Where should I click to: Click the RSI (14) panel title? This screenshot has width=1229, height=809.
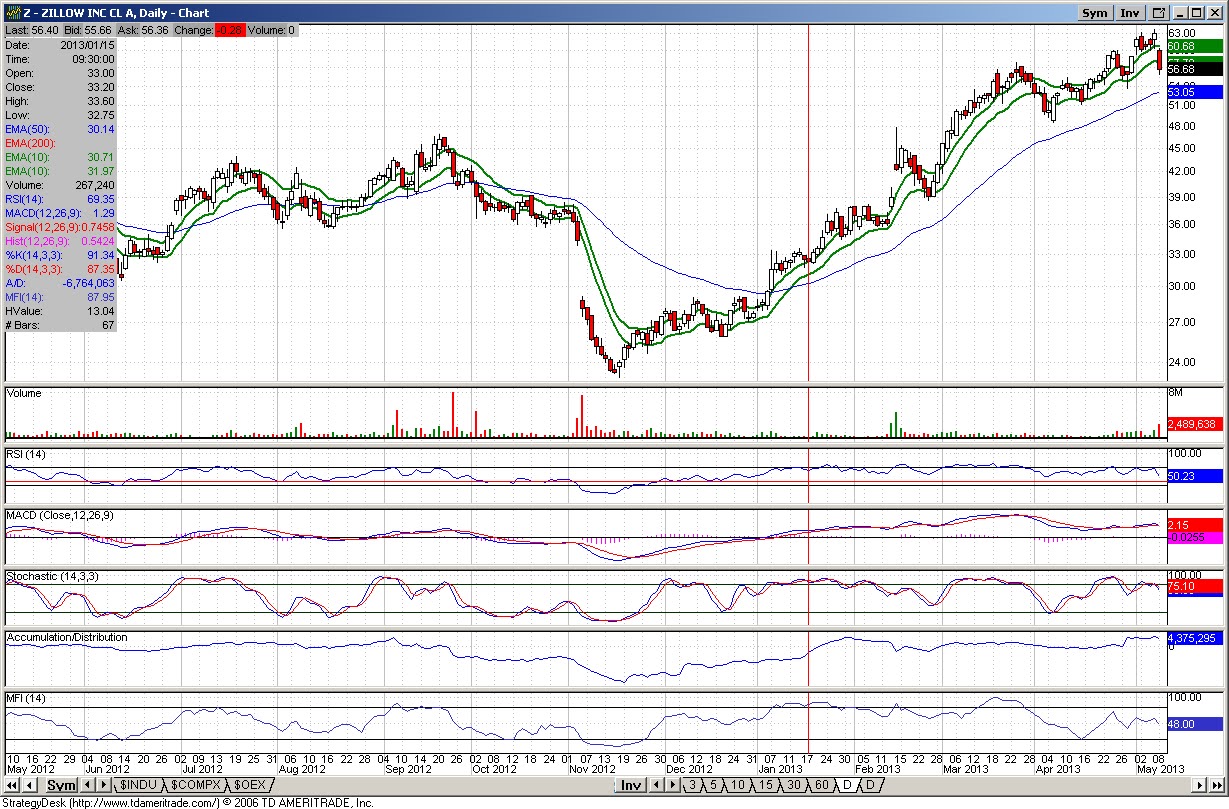tap(26, 454)
